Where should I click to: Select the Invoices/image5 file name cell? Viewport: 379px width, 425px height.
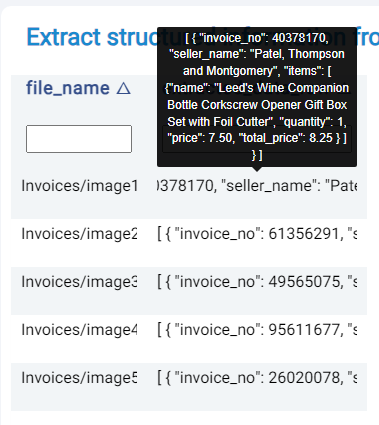(x=79, y=378)
